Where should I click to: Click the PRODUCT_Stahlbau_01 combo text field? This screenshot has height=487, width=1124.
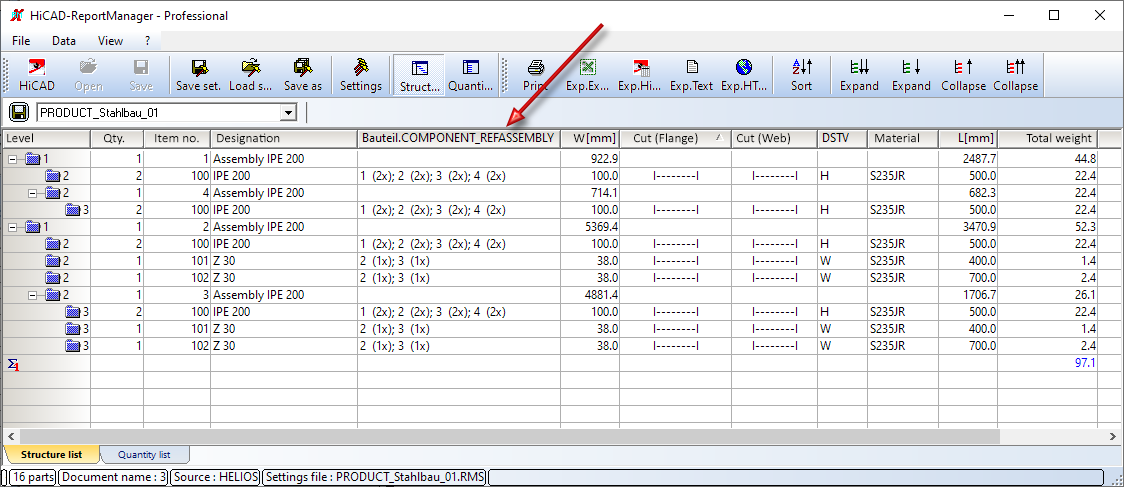click(x=159, y=113)
